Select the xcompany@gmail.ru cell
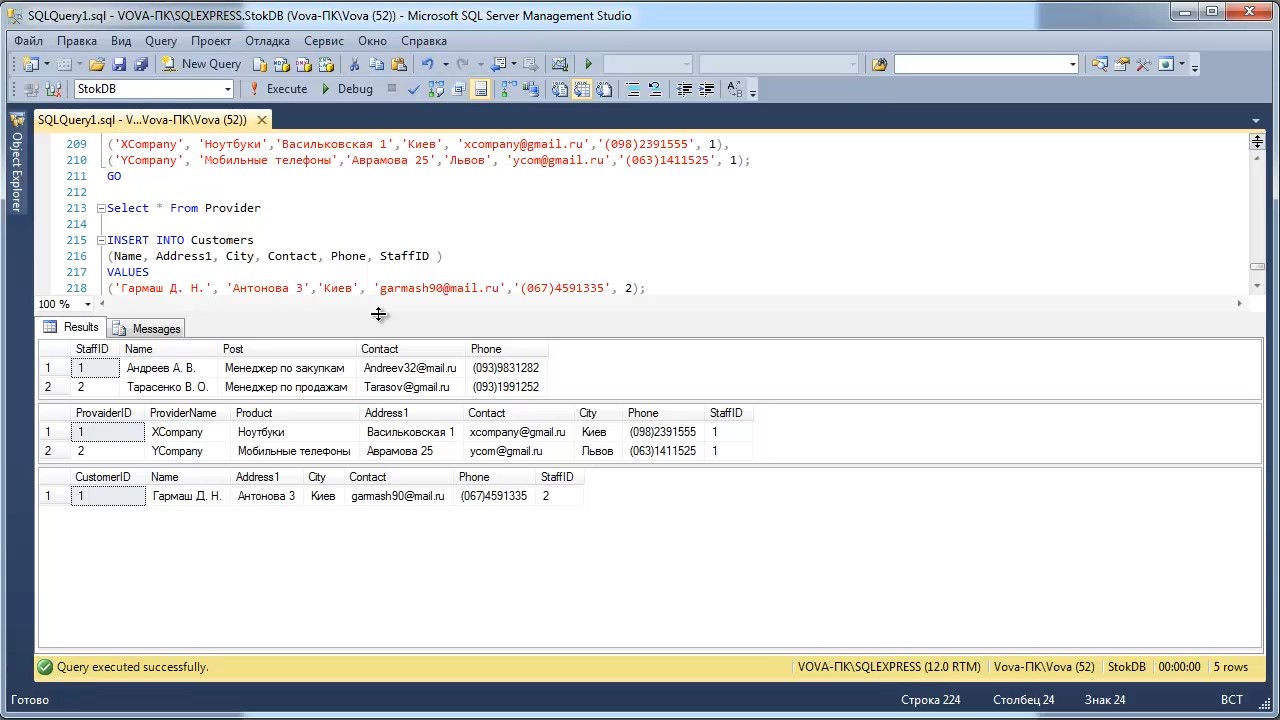 click(x=518, y=432)
